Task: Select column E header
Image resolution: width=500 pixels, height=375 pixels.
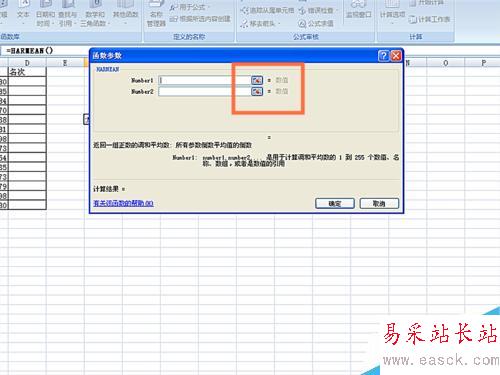Action: (x=65, y=63)
